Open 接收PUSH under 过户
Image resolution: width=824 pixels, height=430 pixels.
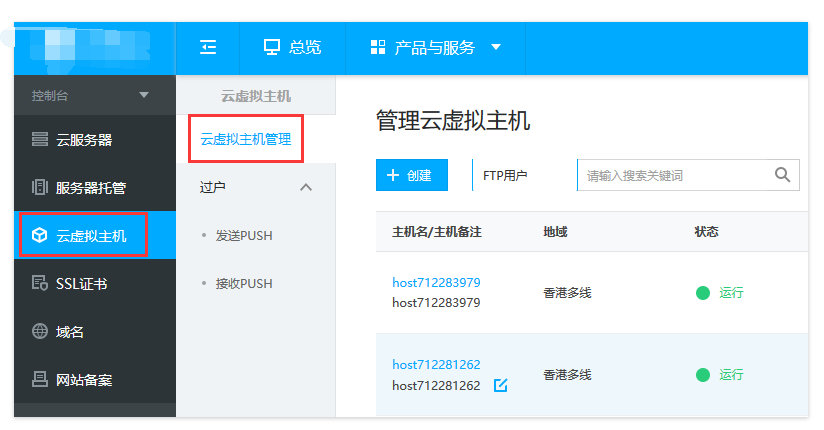point(244,284)
